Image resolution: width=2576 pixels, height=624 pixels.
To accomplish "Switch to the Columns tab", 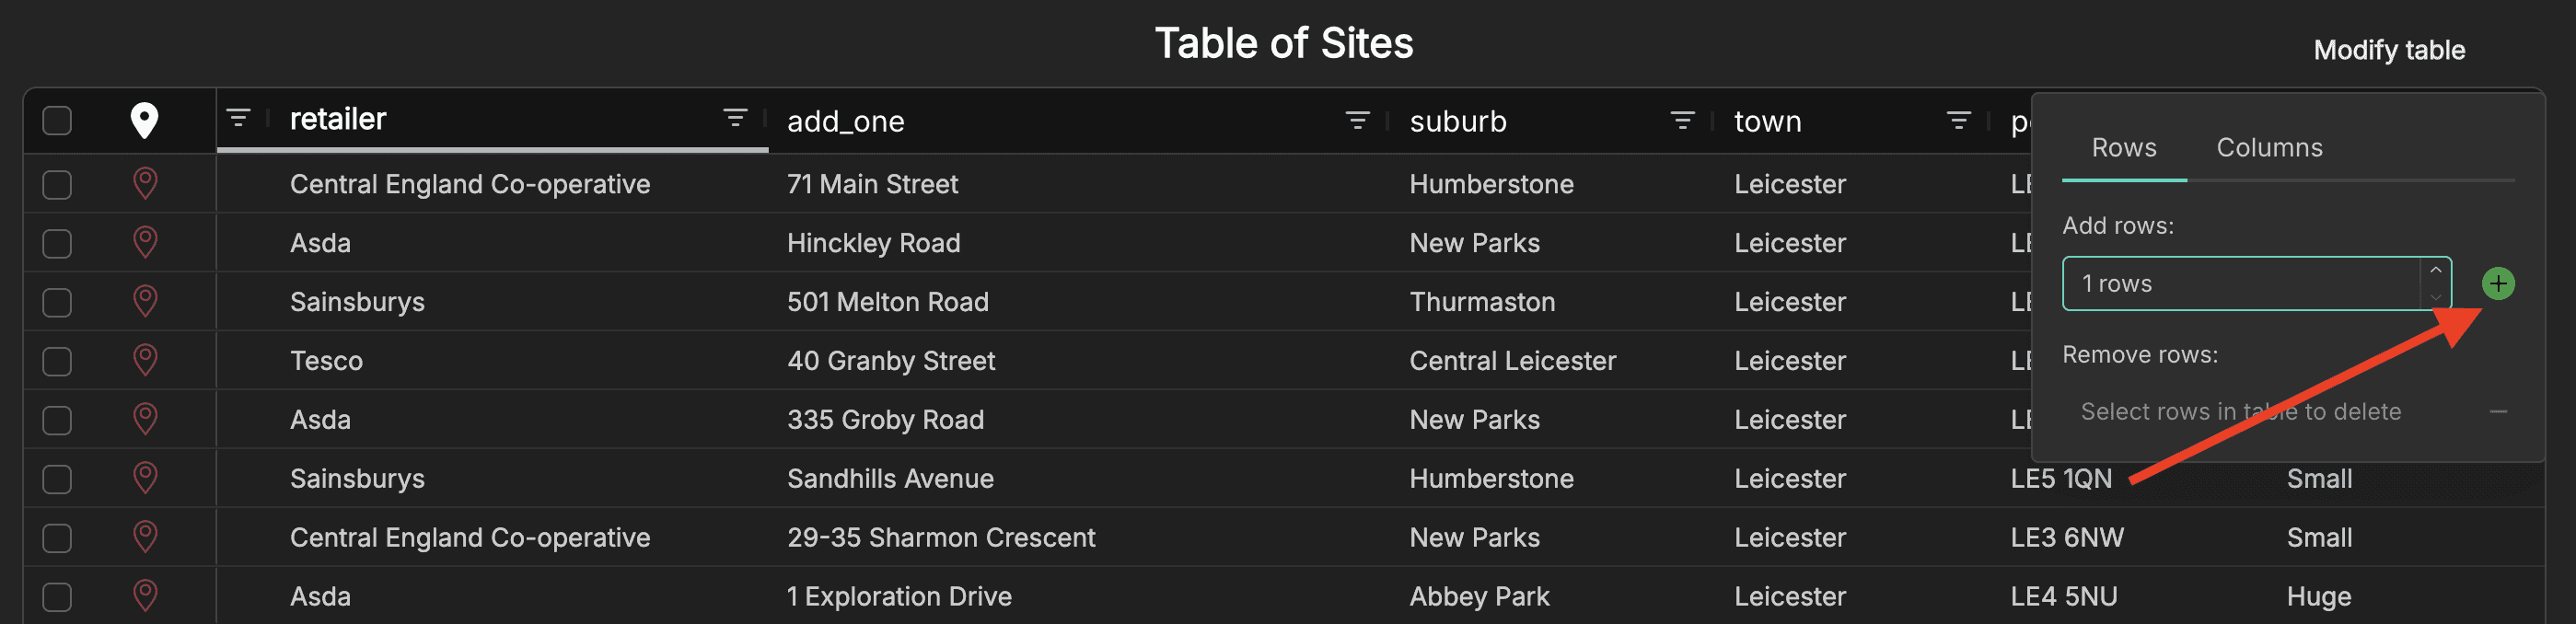I will tap(2268, 148).
